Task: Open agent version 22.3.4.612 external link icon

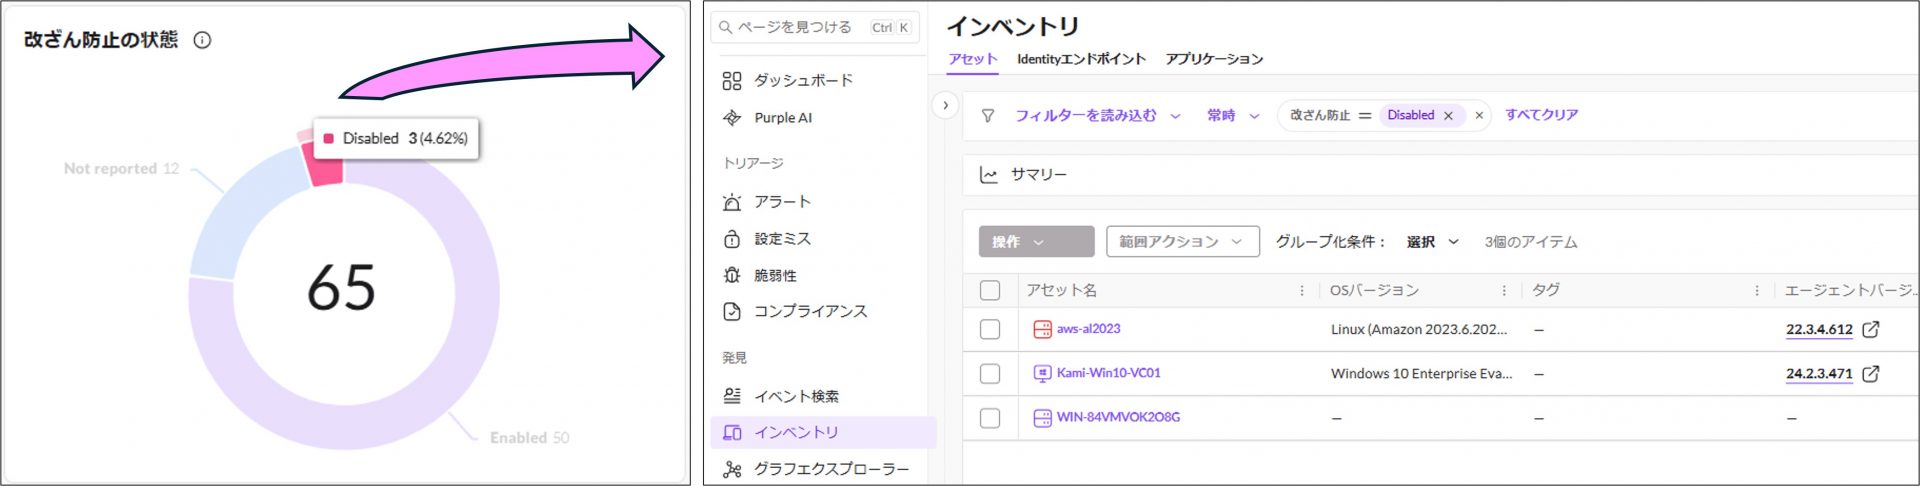Action: pyautogui.click(x=1871, y=329)
